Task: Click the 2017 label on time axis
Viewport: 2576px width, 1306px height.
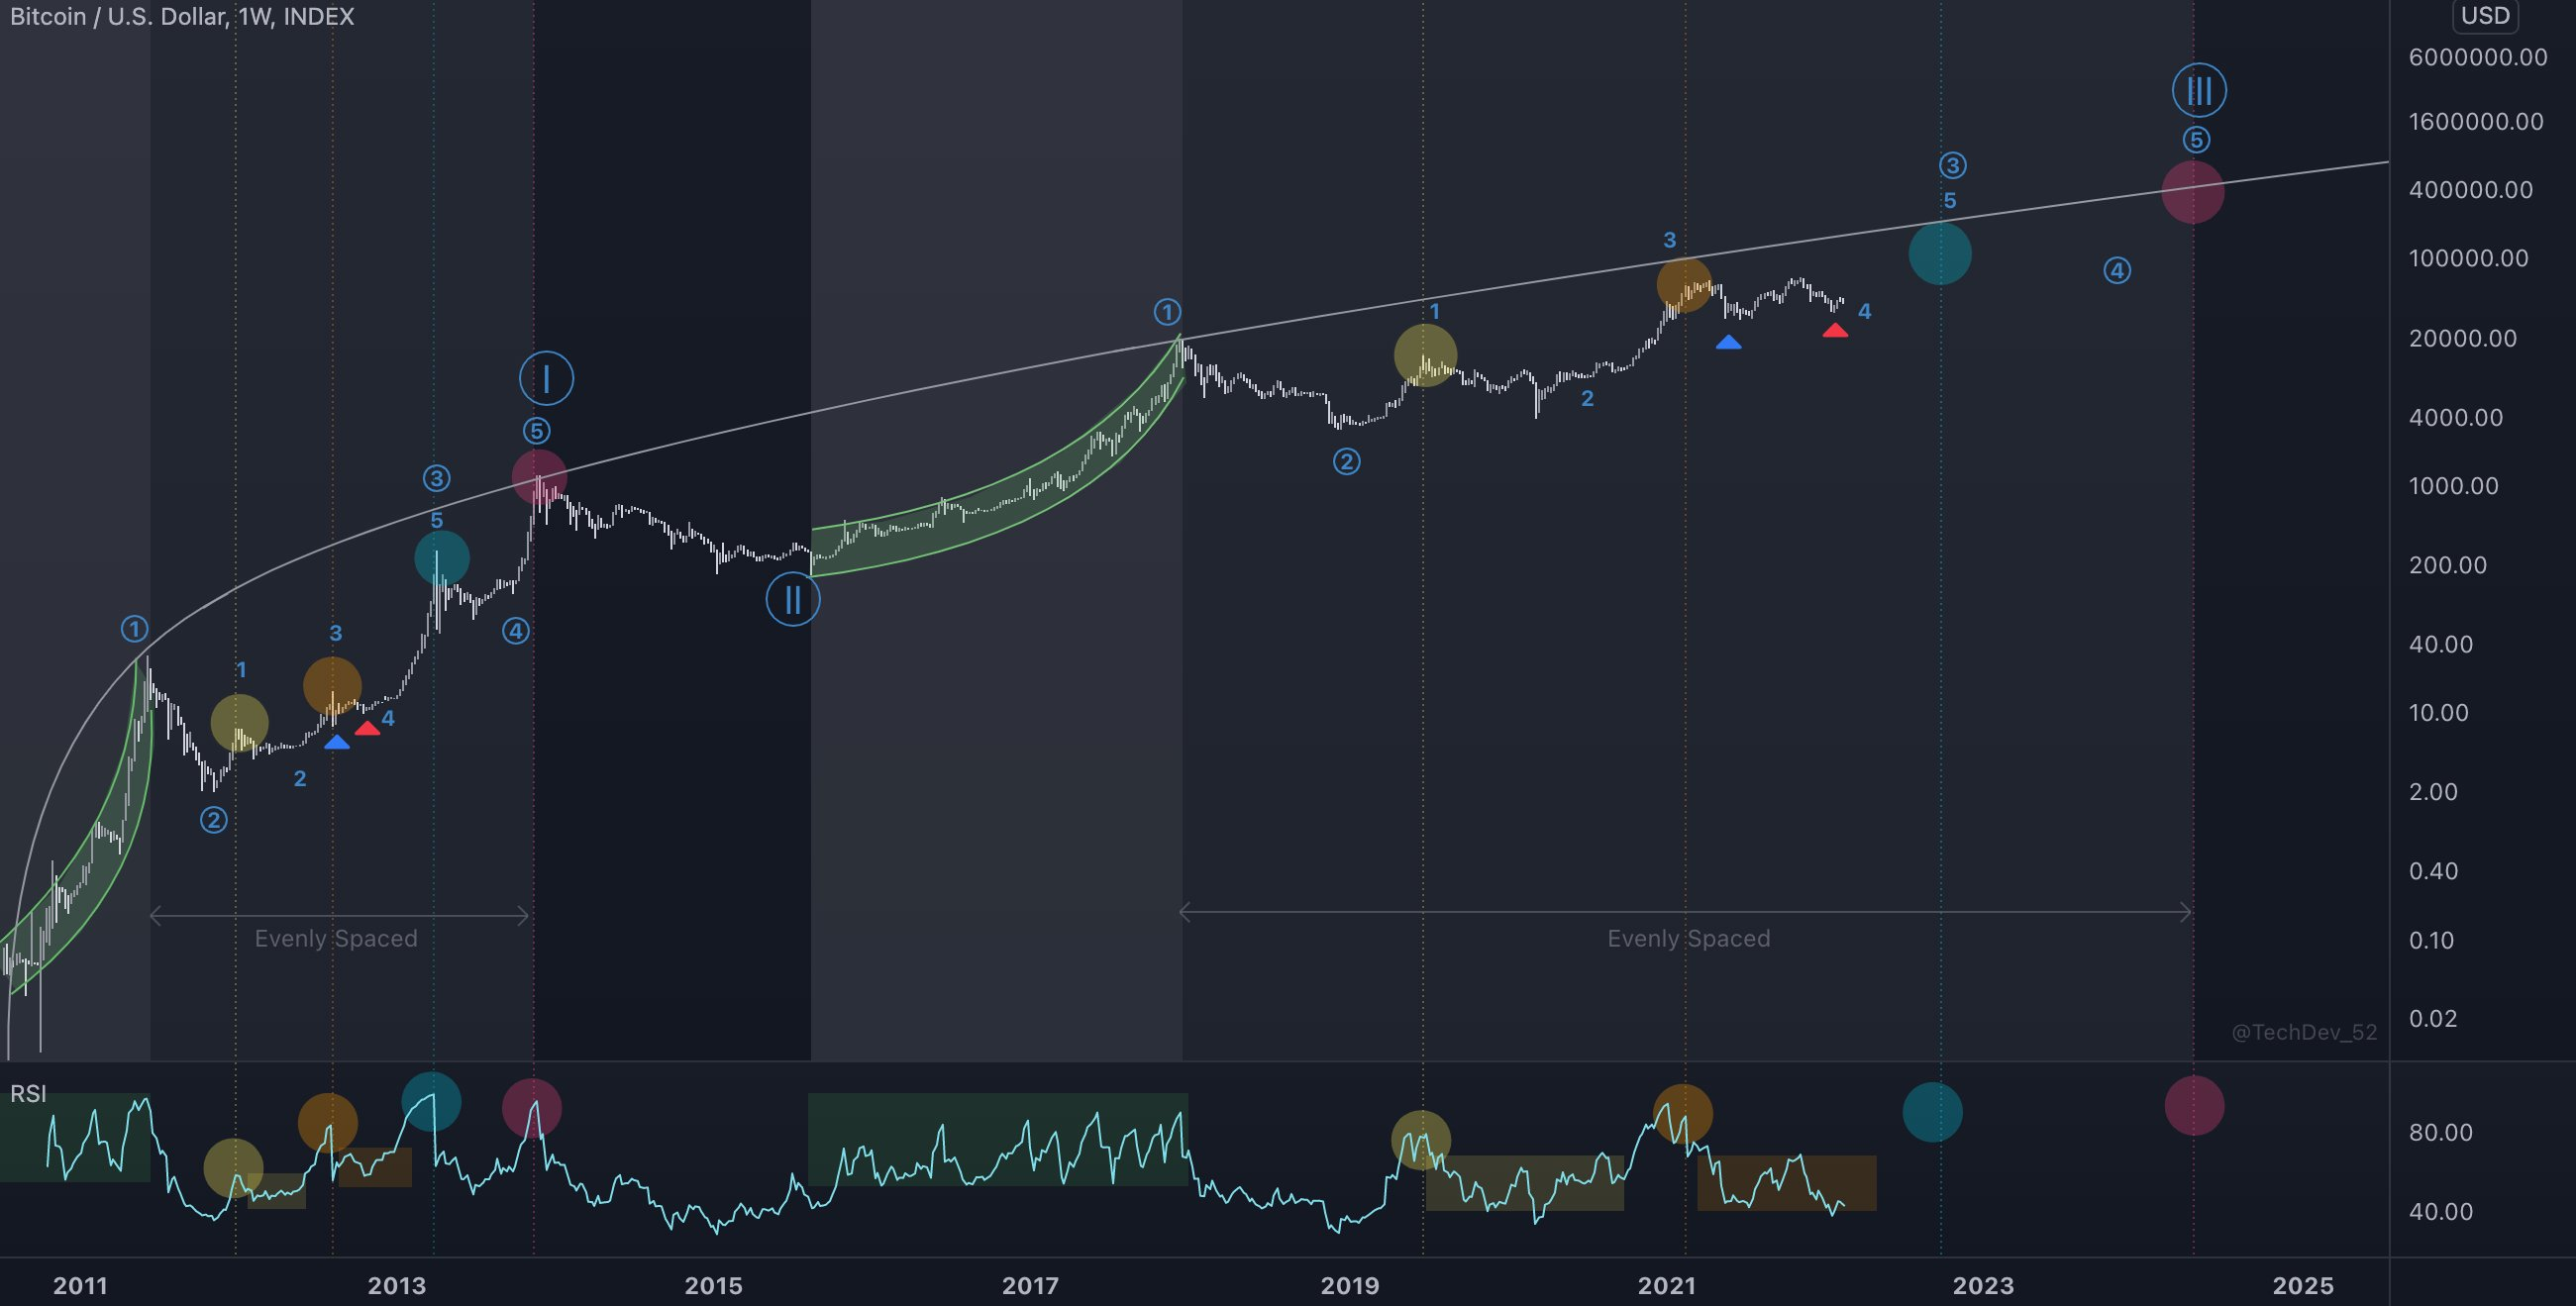Action: (x=1030, y=1285)
